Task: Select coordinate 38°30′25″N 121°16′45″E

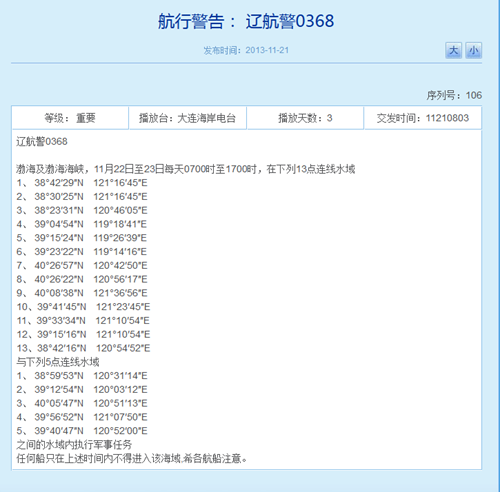Action: click(91, 197)
